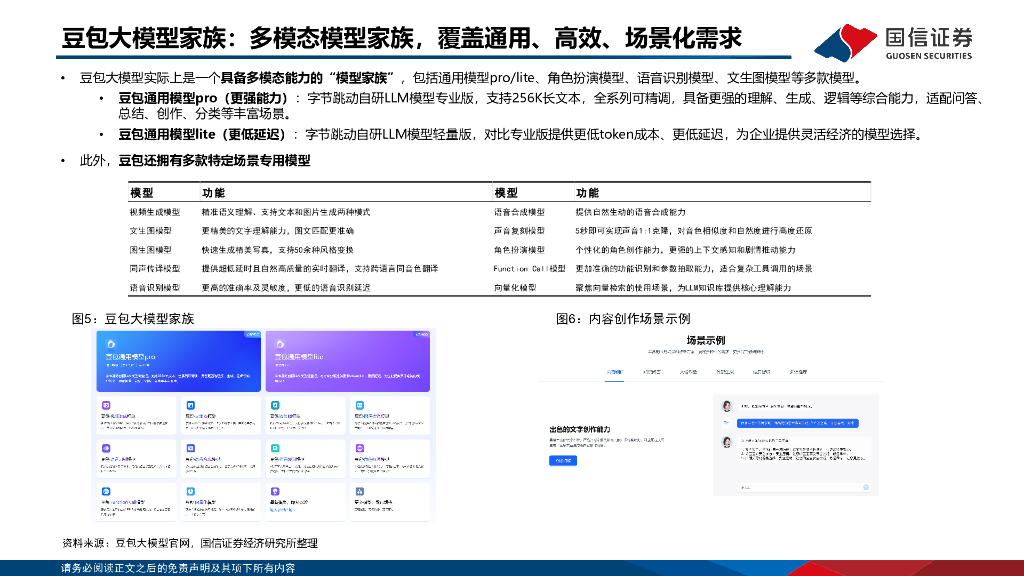Open the blue link in the bottom-row third card
This screenshot has height=576, width=1024.
coord(281,510)
